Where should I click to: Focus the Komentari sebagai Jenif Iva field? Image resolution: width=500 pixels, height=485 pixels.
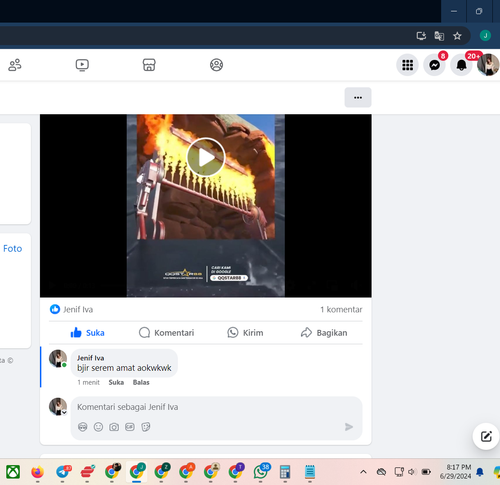(x=216, y=407)
